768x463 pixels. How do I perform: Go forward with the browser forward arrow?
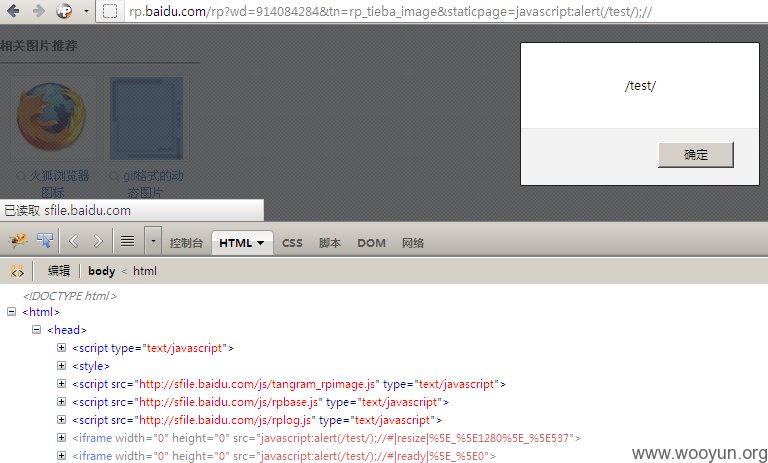click(38, 11)
